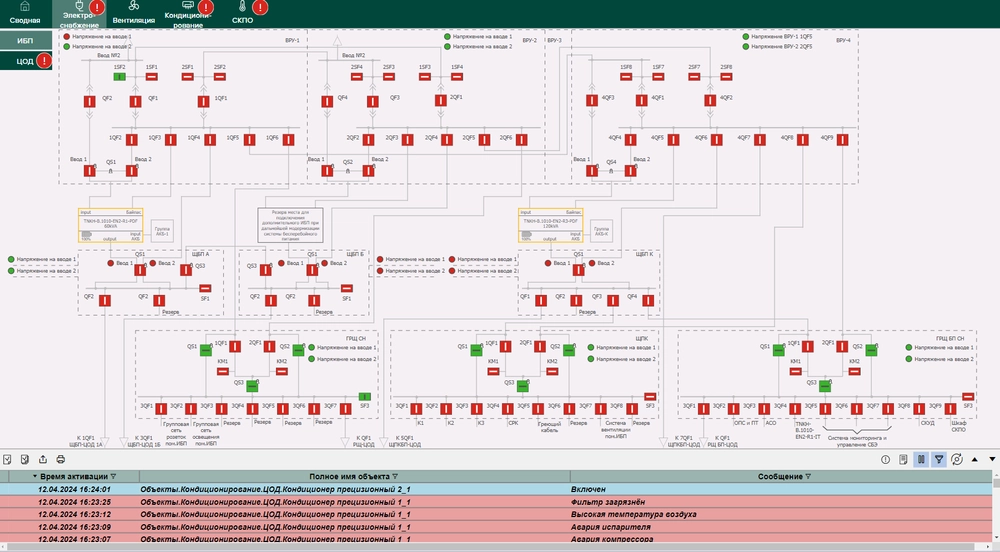Click the alarm info circle icon
The height and width of the screenshot is (552, 1000).
click(885, 459)
